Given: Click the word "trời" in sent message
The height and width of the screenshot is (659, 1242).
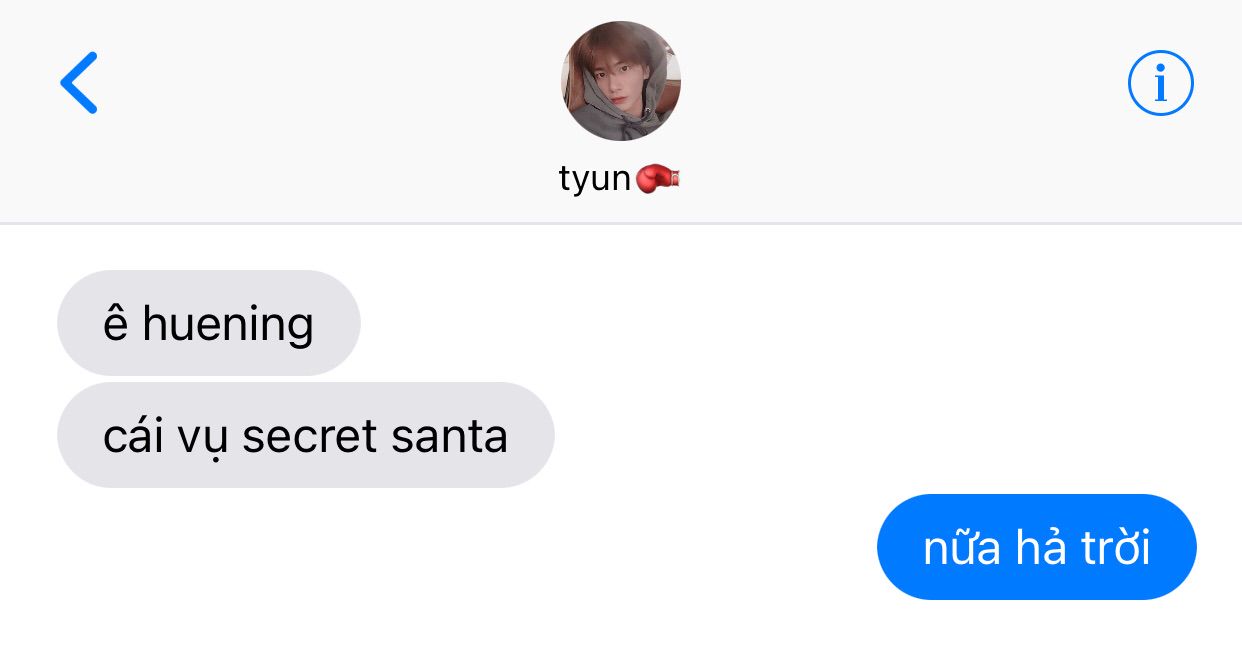Looking at the screenshot, I should point(1116,548).
